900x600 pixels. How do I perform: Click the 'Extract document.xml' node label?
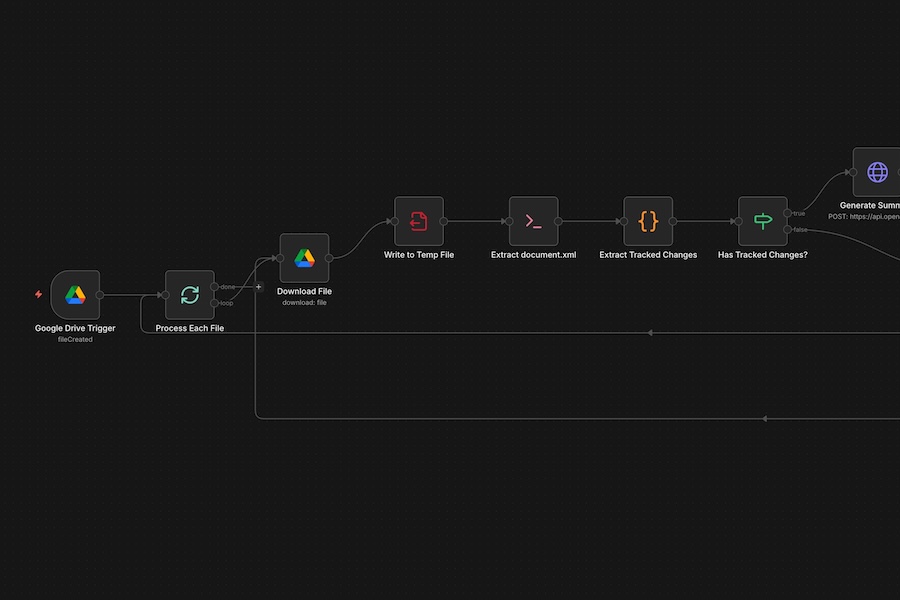(533, 255)
